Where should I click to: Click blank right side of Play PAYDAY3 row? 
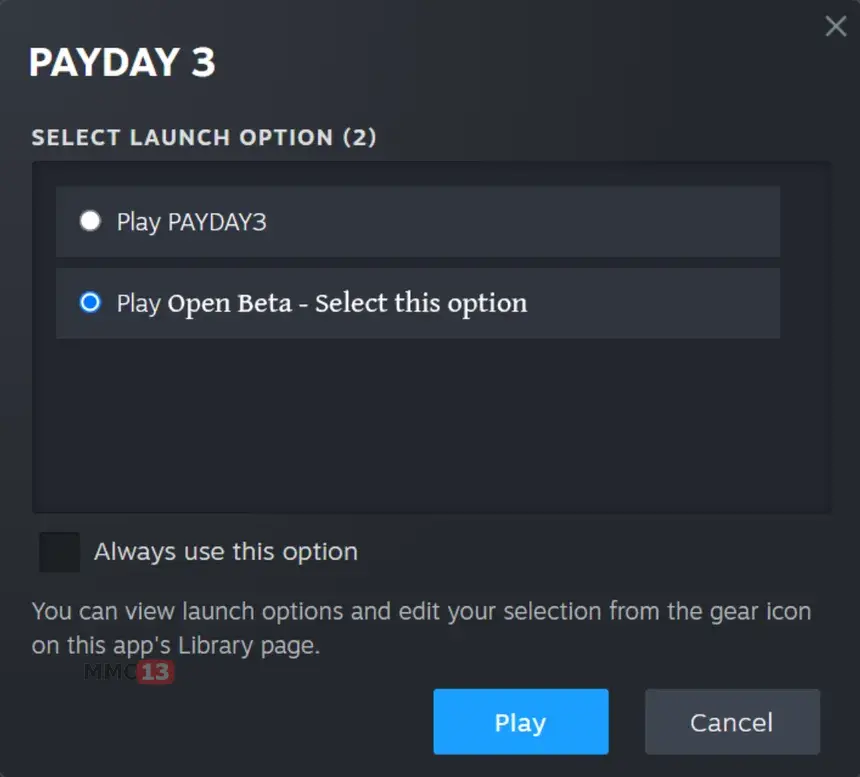[x=600, y=222]
